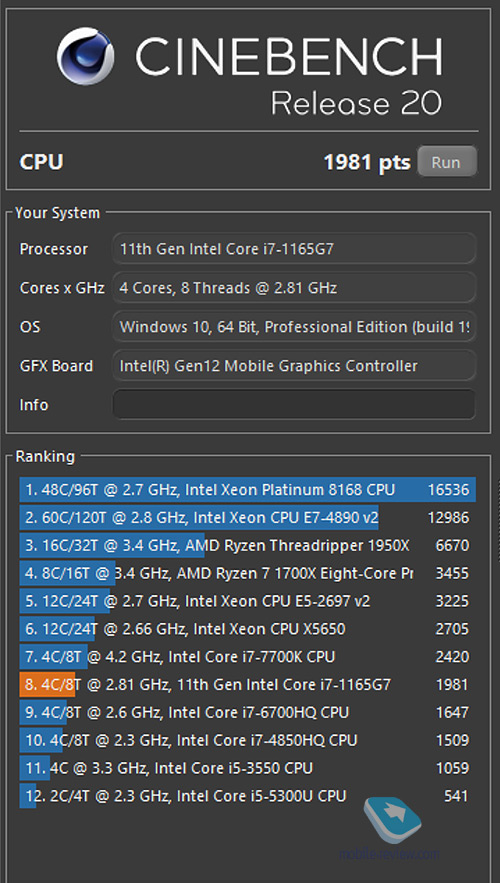500x883 pixels.
Task: Click the Cinebench sphere logo icon
Action: click(86, 56)
